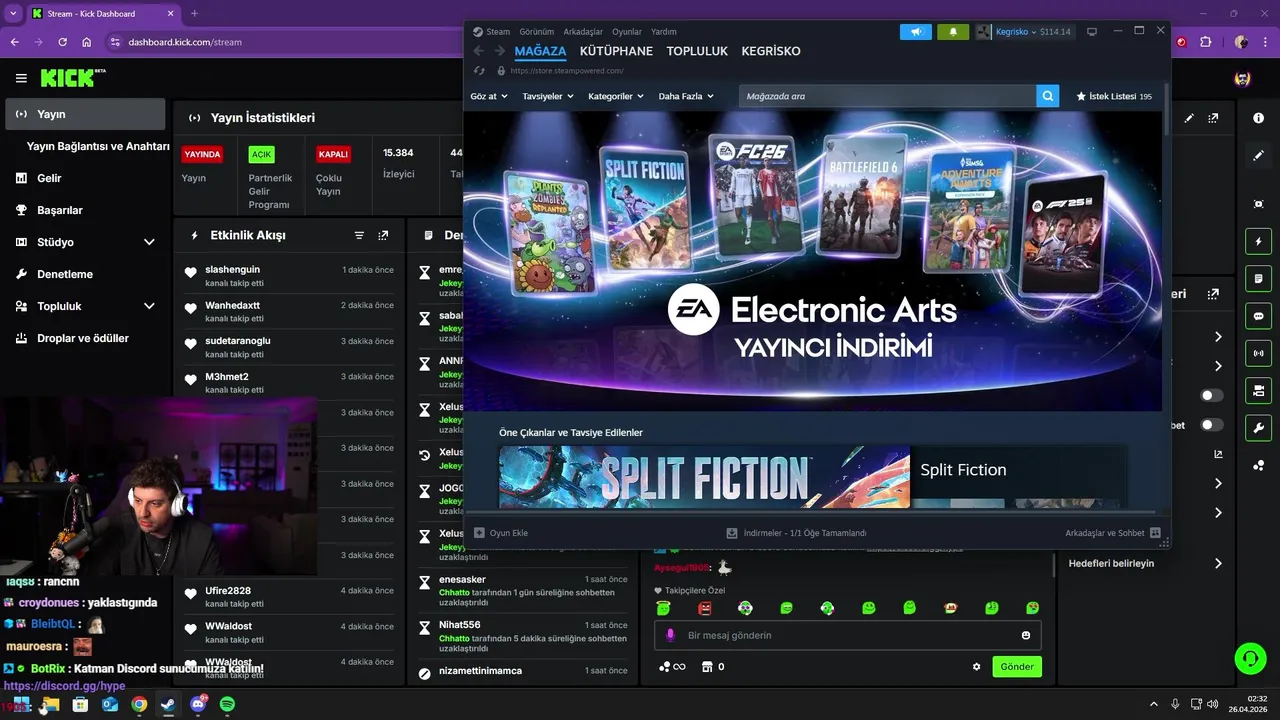Open the Kick hamburger menu
Screen dimensions: 1280x720
coord(21,78)
